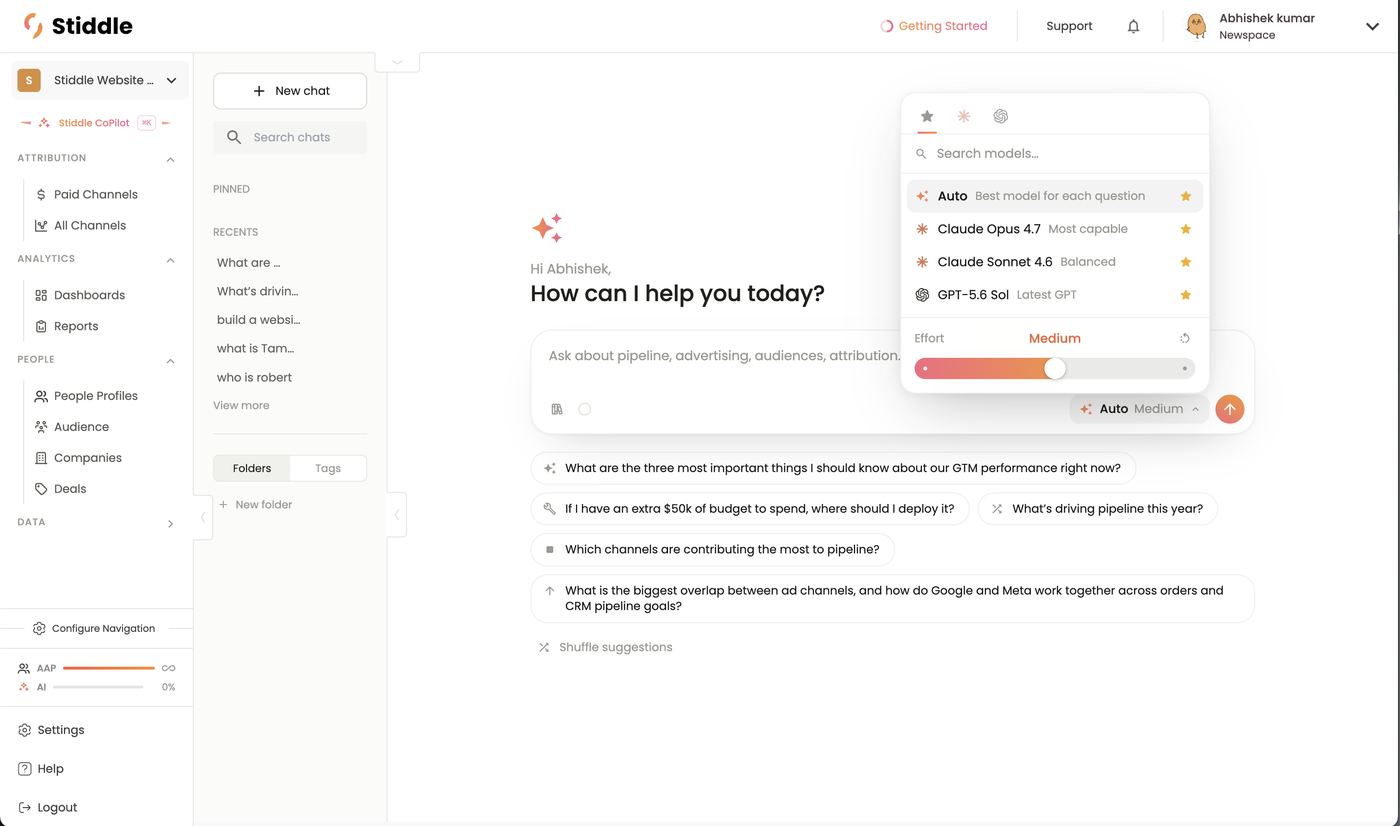Click the maximum end of the Effort slider

[1185, 369]
